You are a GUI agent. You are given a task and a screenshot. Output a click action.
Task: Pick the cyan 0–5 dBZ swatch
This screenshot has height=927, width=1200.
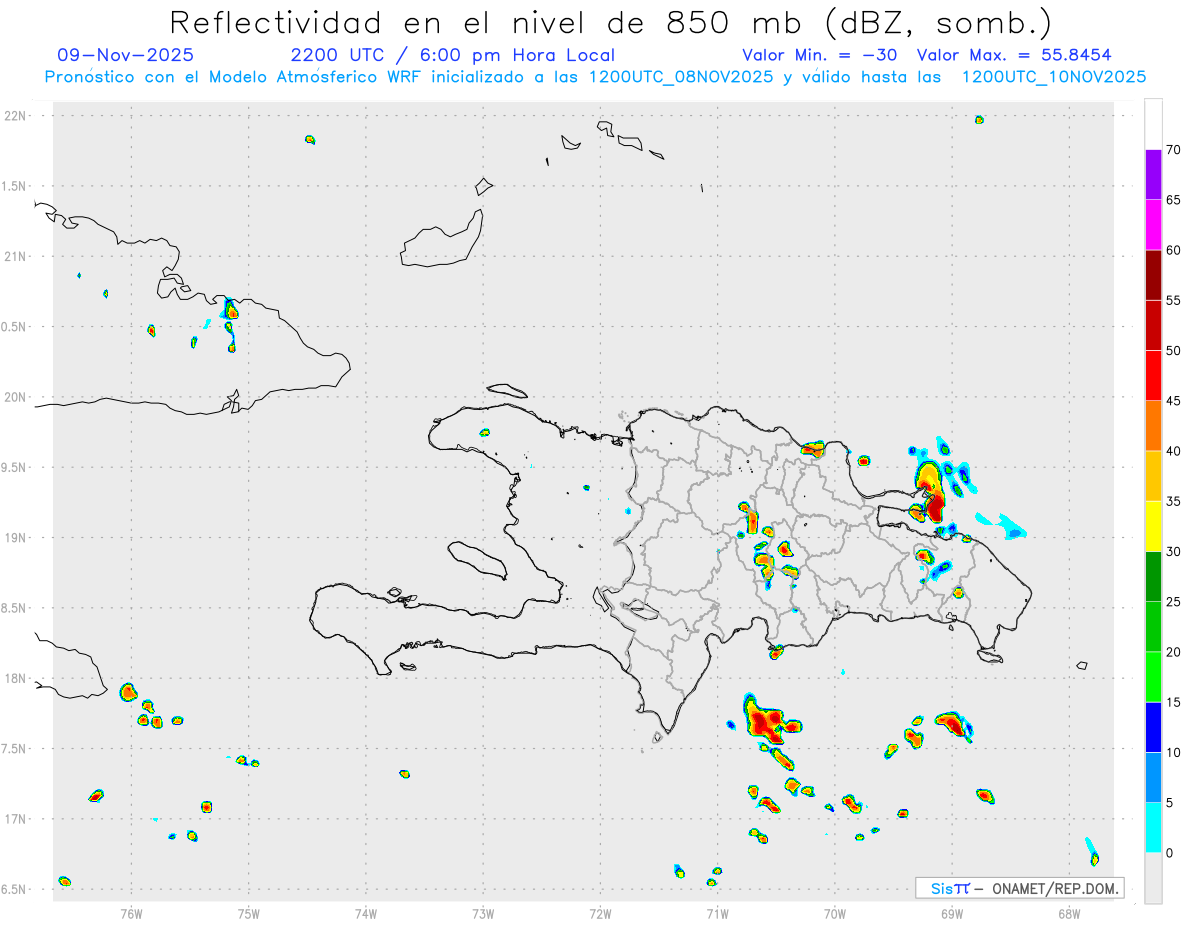(x=1153, y=827)
